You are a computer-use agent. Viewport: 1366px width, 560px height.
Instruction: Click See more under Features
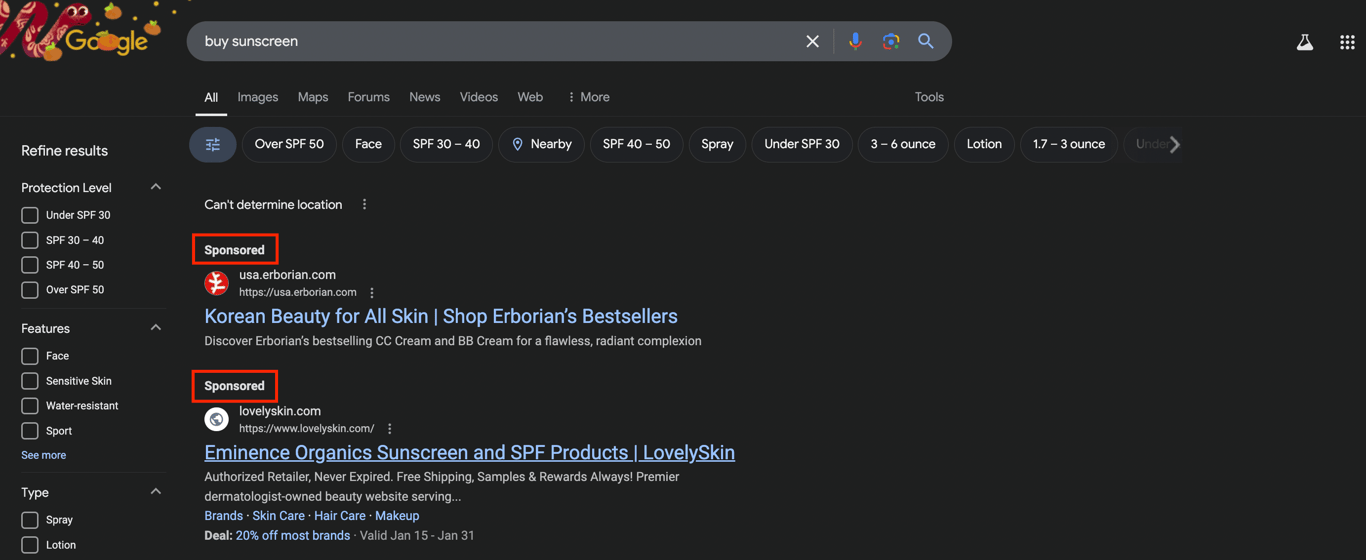(43, 455)
